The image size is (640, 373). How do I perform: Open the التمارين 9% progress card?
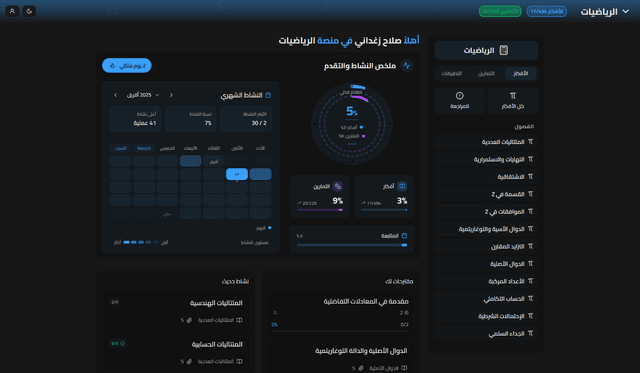point(320,196)
